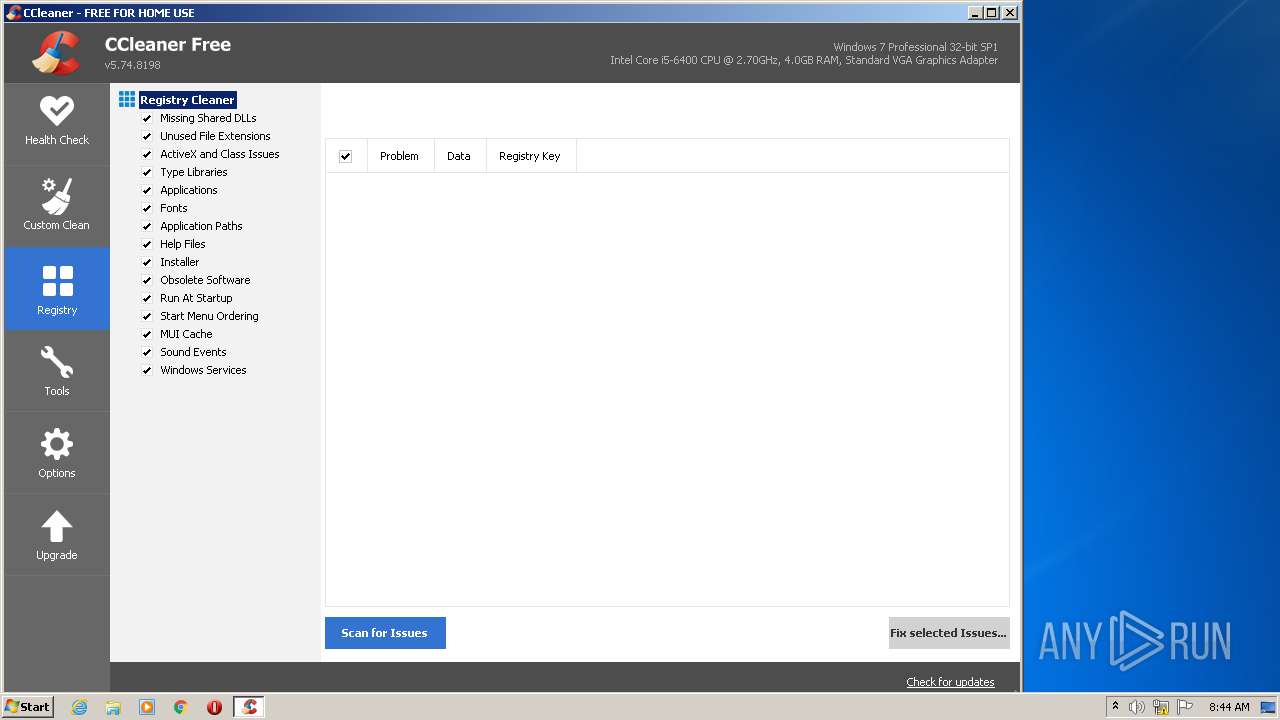1280x720 pixels.
Task: Click the Intel Core i5-6400 CPU info text
Action: [804, 60]
